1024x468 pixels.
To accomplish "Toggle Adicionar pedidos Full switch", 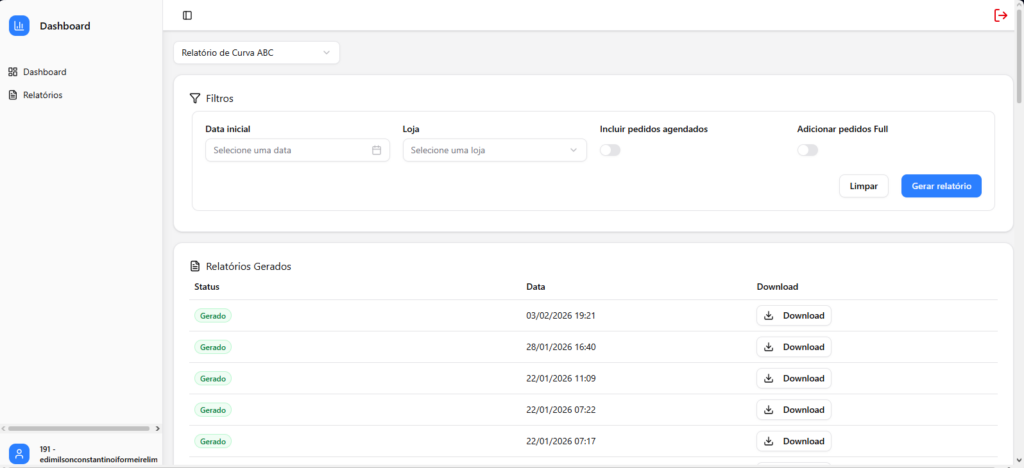I will coord(807,150).
